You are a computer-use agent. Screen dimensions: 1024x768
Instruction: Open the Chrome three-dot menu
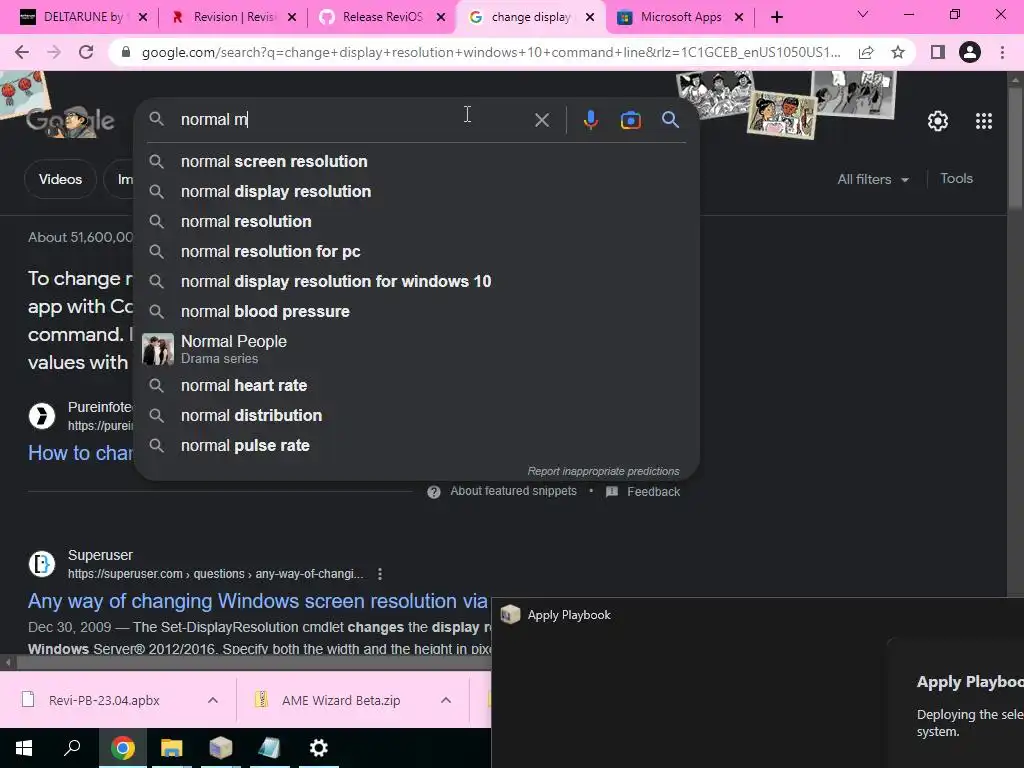[1002, 52]
